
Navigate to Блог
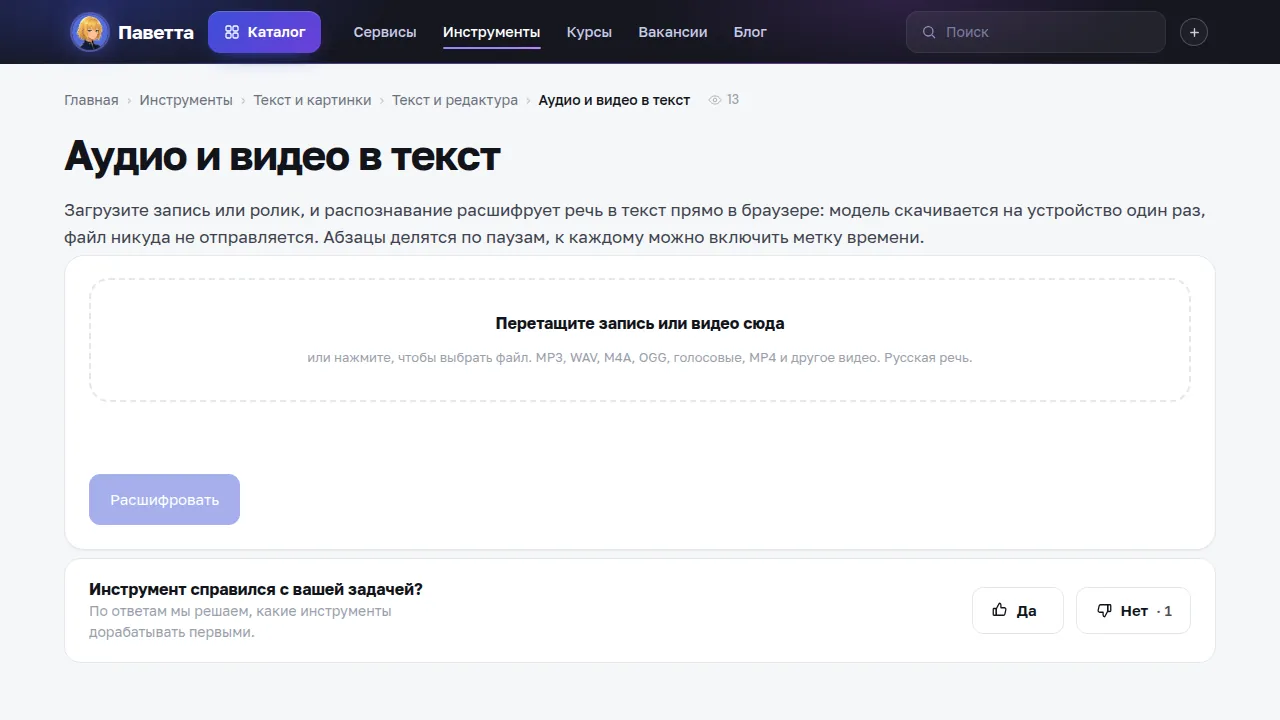[750, 32]
